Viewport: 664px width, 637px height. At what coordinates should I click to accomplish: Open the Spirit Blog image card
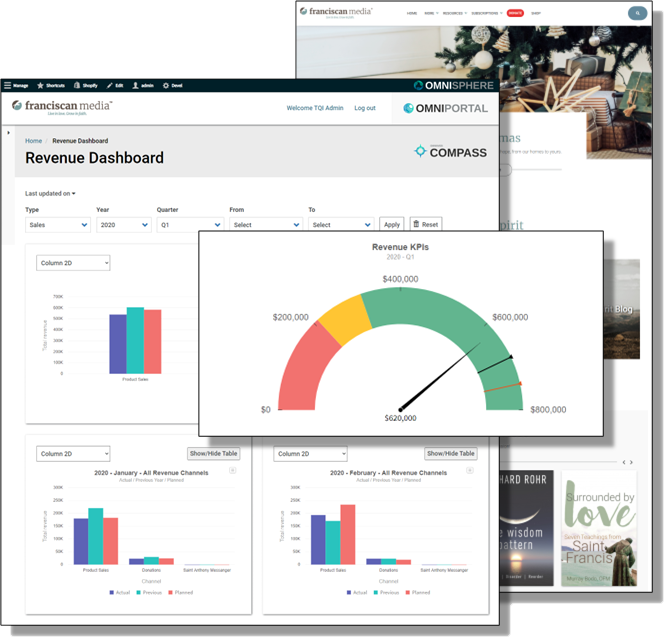coord(622,309)
